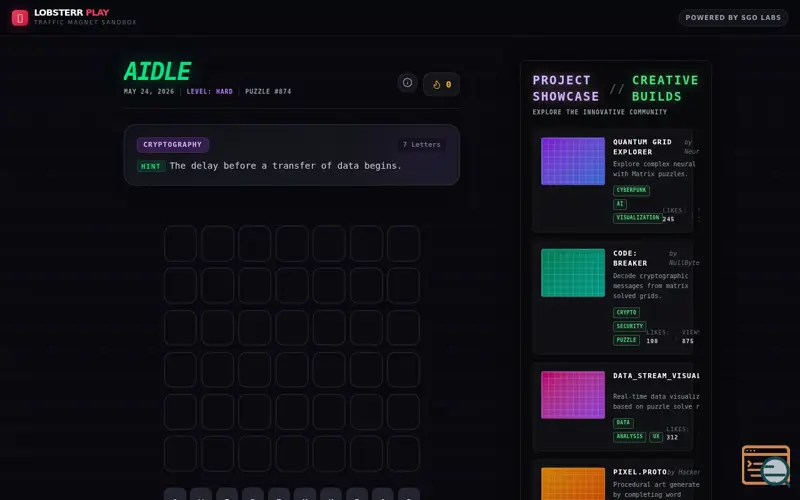Open the pink Data_Stream_Visual thumbnail

(x=573, y=395)
